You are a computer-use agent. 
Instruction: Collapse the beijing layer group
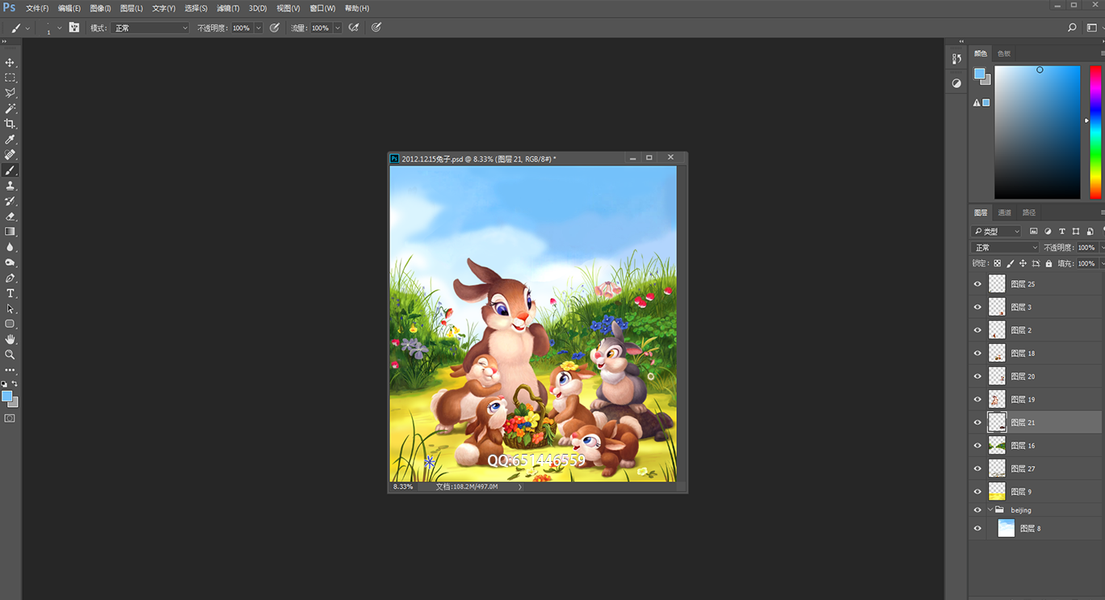tap(990, 510)
